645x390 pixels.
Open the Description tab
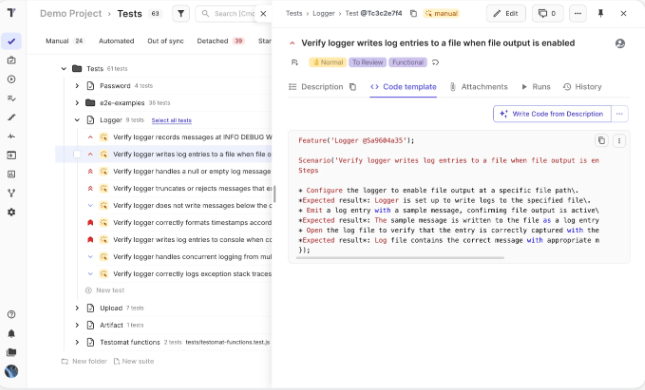pyautogui.click(x=316, y=87)
